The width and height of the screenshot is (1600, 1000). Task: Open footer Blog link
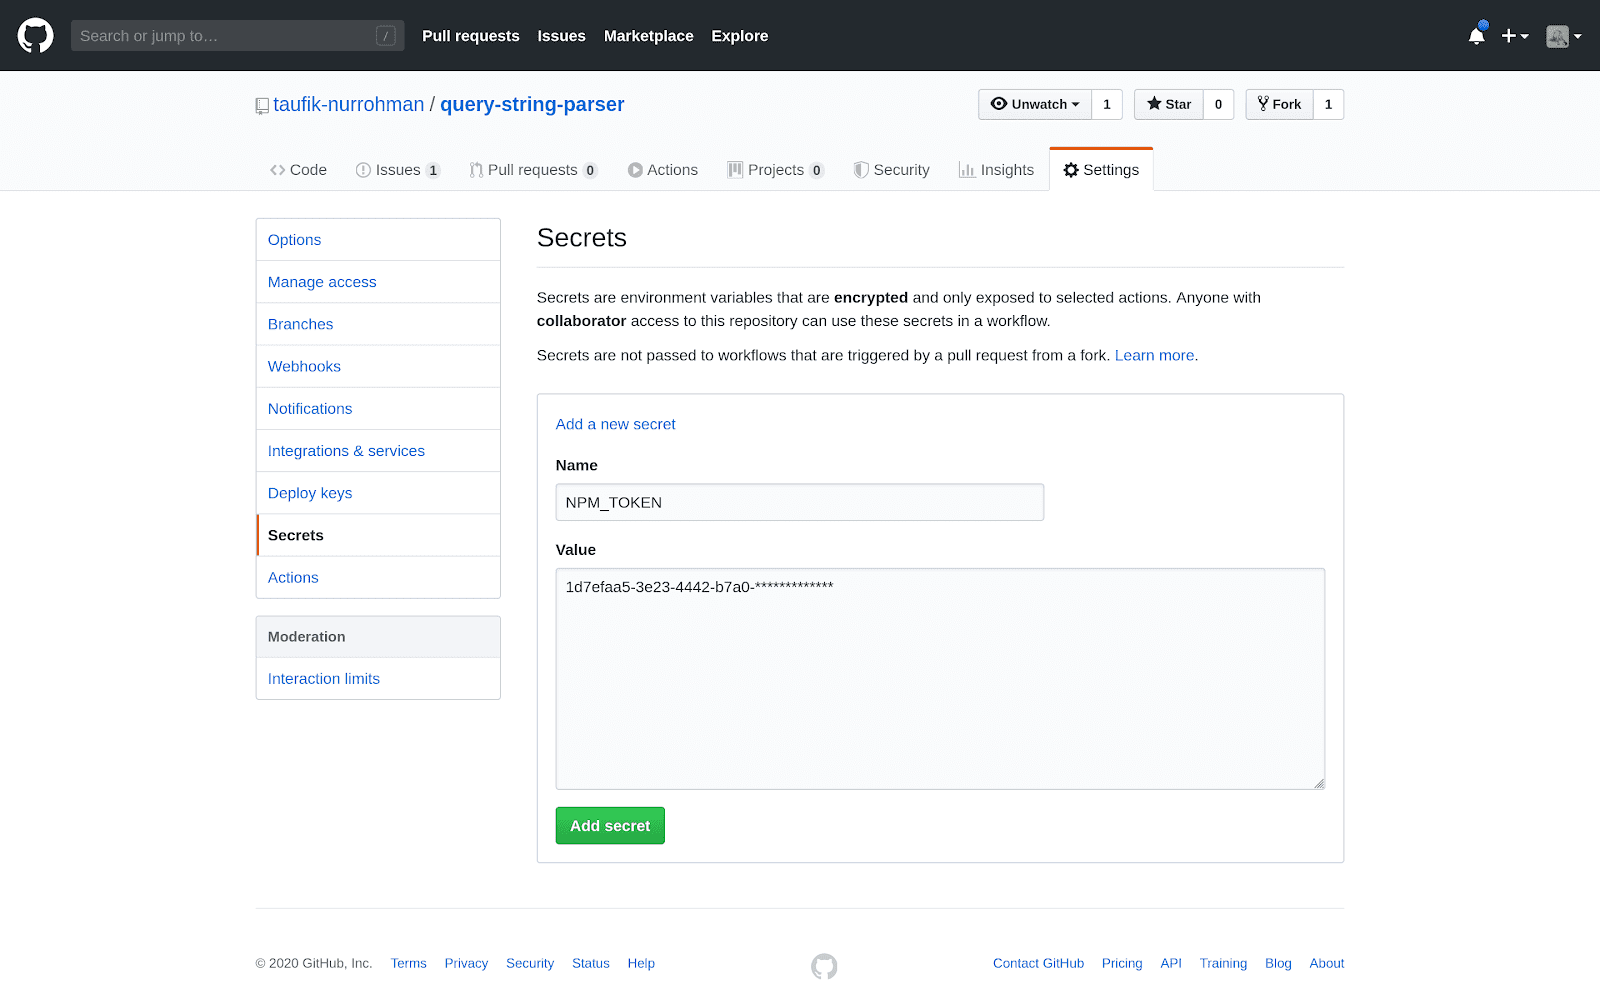pos(1278,964)
